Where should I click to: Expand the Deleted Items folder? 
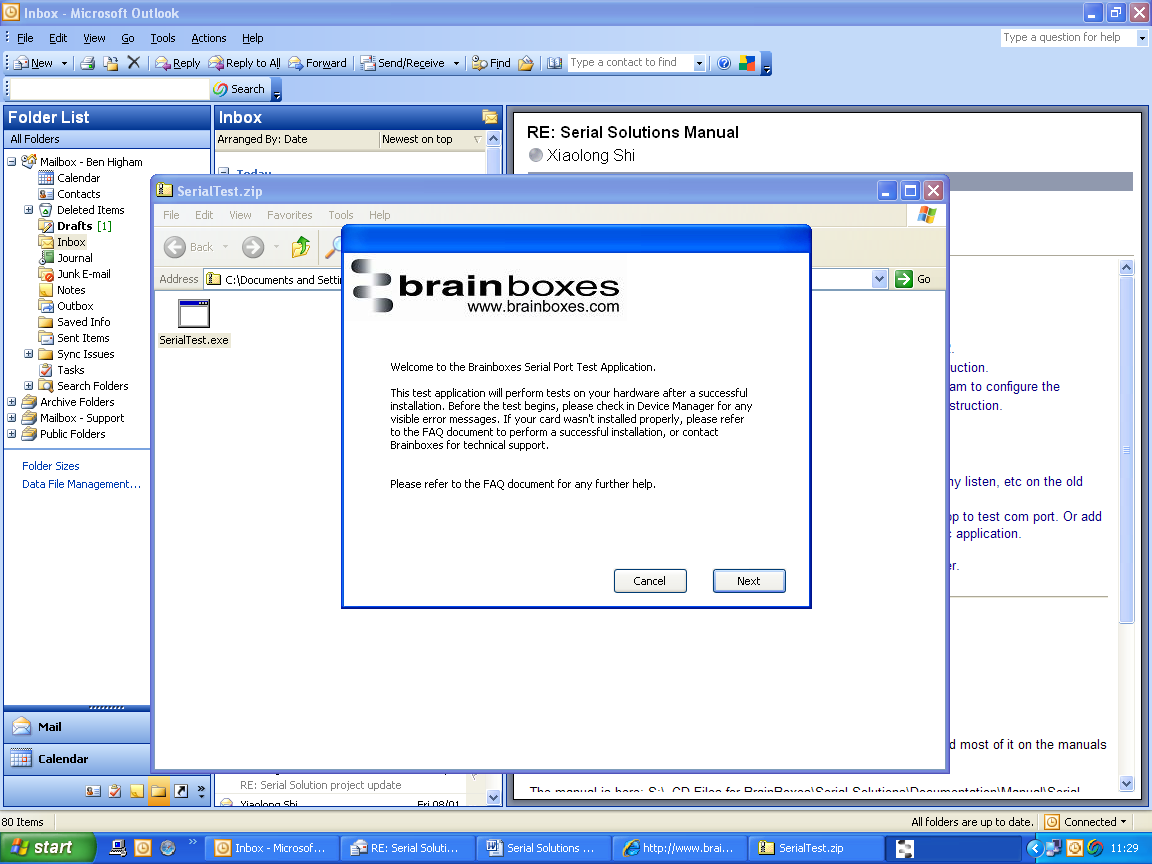28,209
